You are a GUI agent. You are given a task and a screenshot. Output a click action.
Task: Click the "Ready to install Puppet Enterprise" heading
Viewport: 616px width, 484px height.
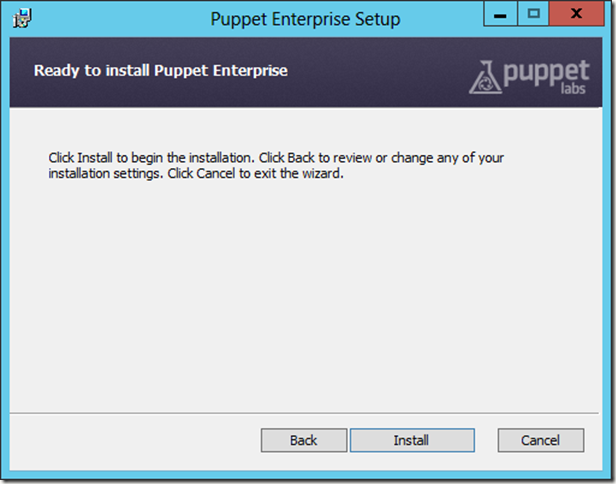pos(161,71)
